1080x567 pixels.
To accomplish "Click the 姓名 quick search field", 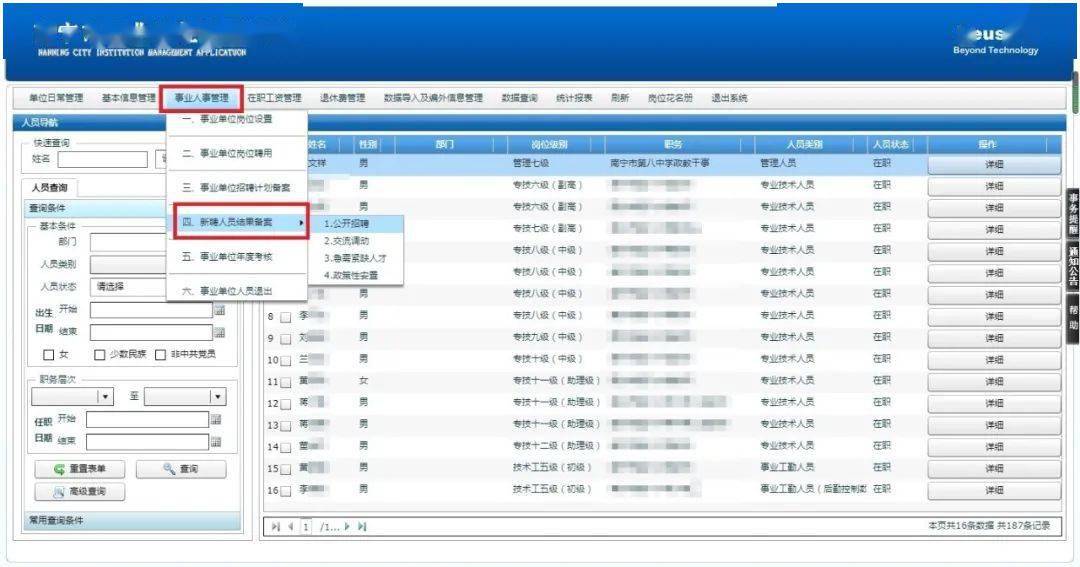I will coord(102,159).
